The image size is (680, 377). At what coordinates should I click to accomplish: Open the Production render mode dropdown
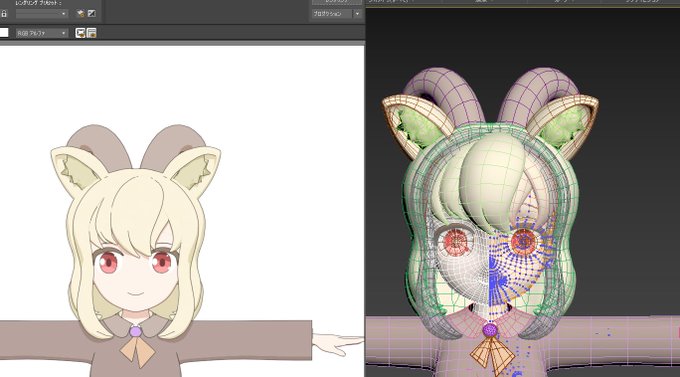(336, 14)
